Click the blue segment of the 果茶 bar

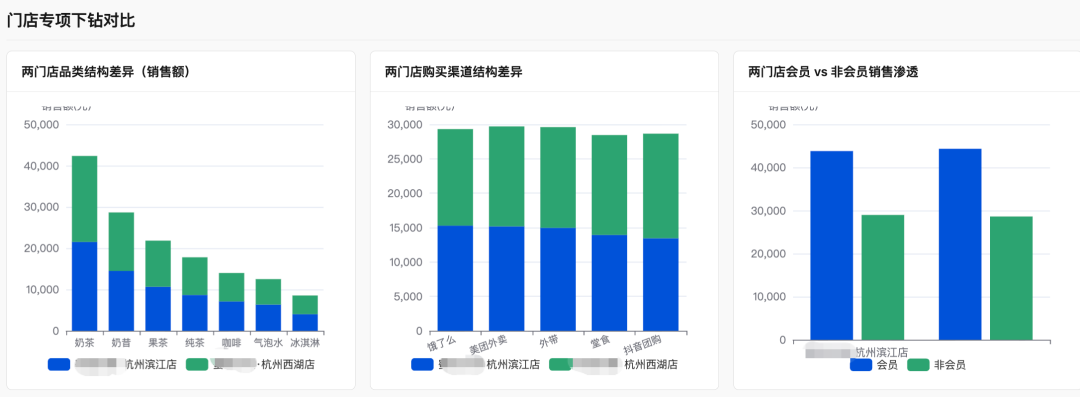[158, 309]
